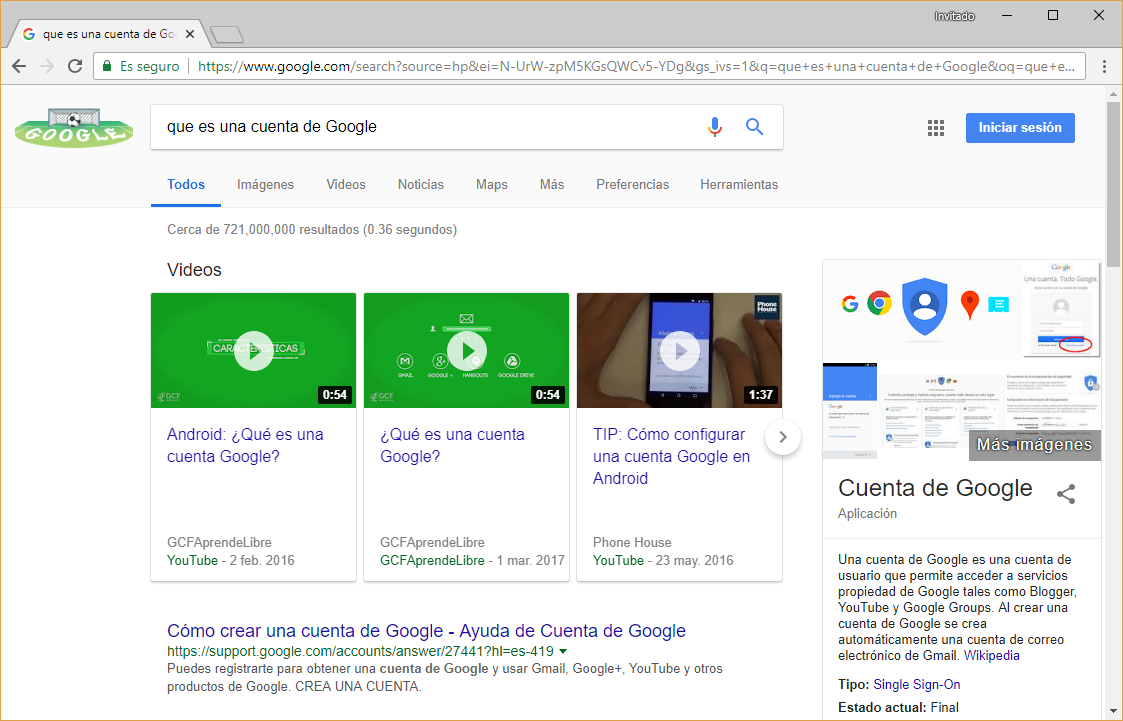The height and width of the screenshot is (721, 1123).
Task: Click Más imágenes in knowledge panel
Action: tap(1034, 445)
